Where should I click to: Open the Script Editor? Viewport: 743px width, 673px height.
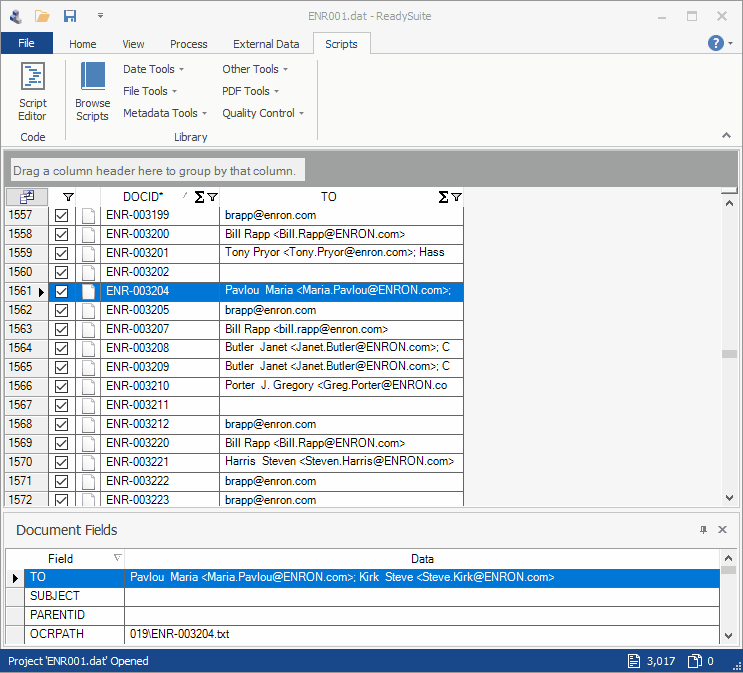point(33,92)
